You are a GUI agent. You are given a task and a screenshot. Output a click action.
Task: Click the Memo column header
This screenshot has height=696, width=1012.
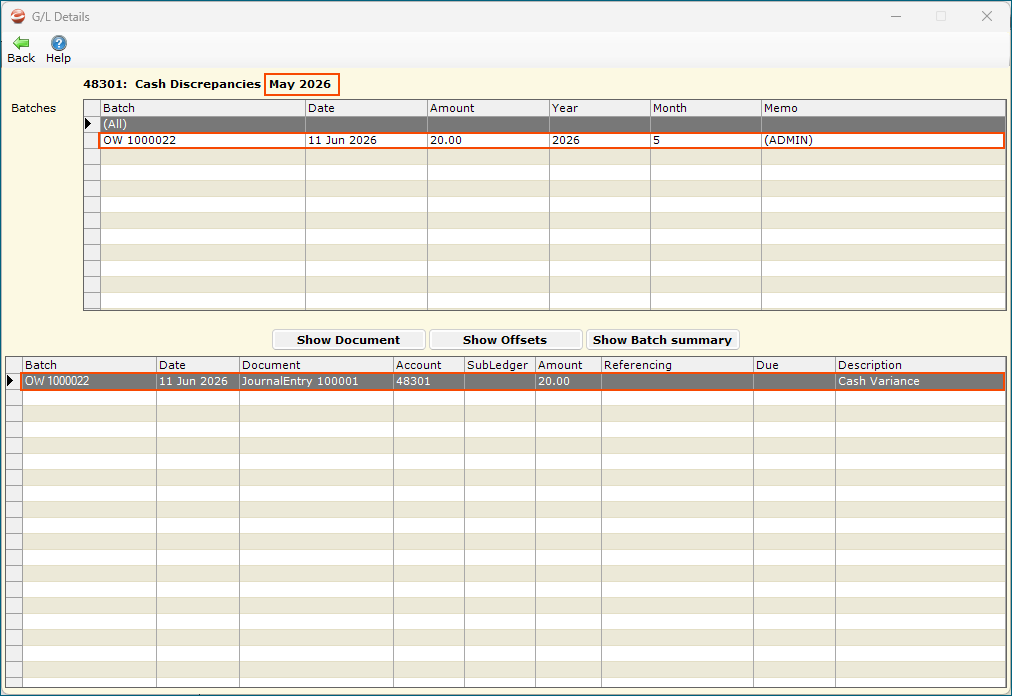[883, 108]
